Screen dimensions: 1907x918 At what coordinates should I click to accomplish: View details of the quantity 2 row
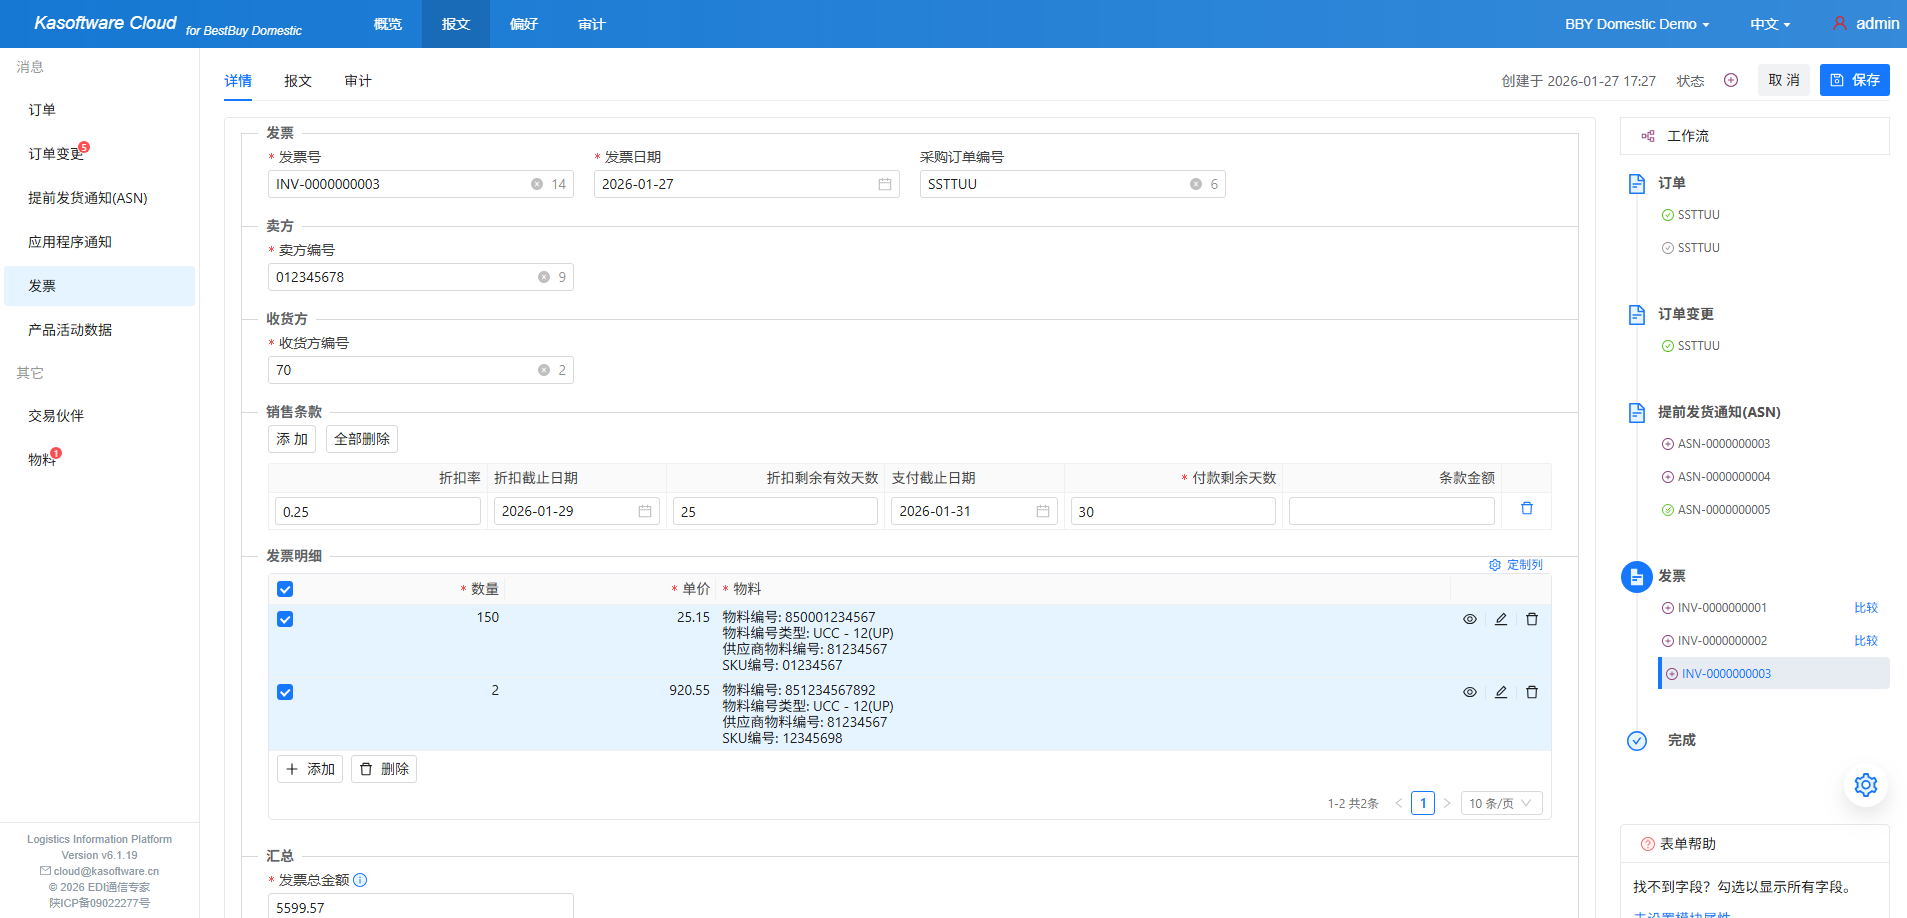click(x=1469, y=692)
